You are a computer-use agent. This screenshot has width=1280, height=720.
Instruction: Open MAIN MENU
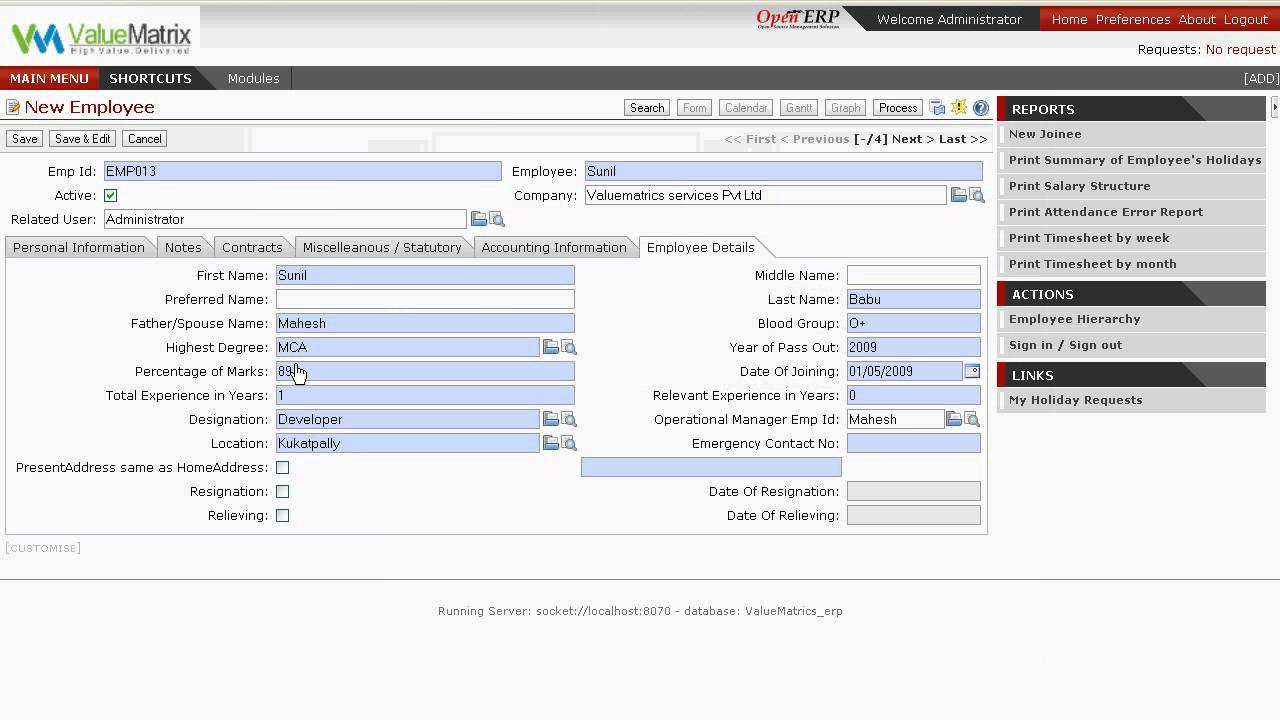click(49, 78)
